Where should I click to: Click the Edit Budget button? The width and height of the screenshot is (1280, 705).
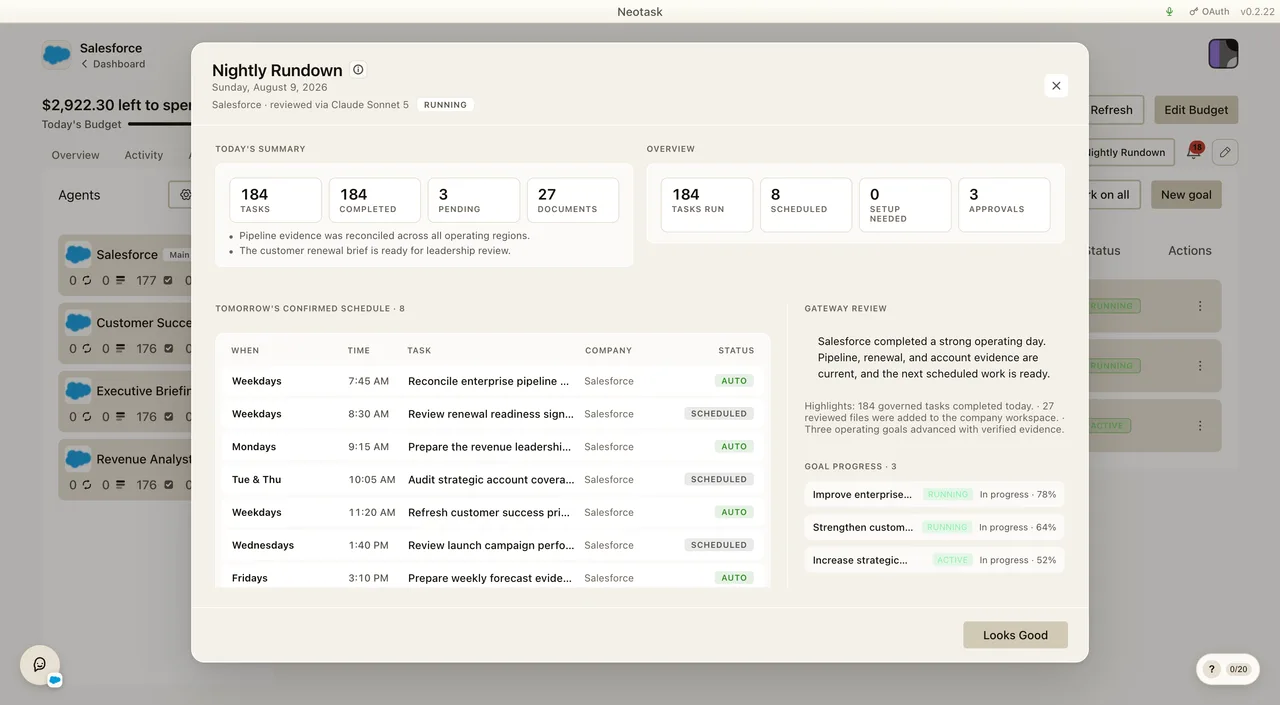tap(1196, 110)
